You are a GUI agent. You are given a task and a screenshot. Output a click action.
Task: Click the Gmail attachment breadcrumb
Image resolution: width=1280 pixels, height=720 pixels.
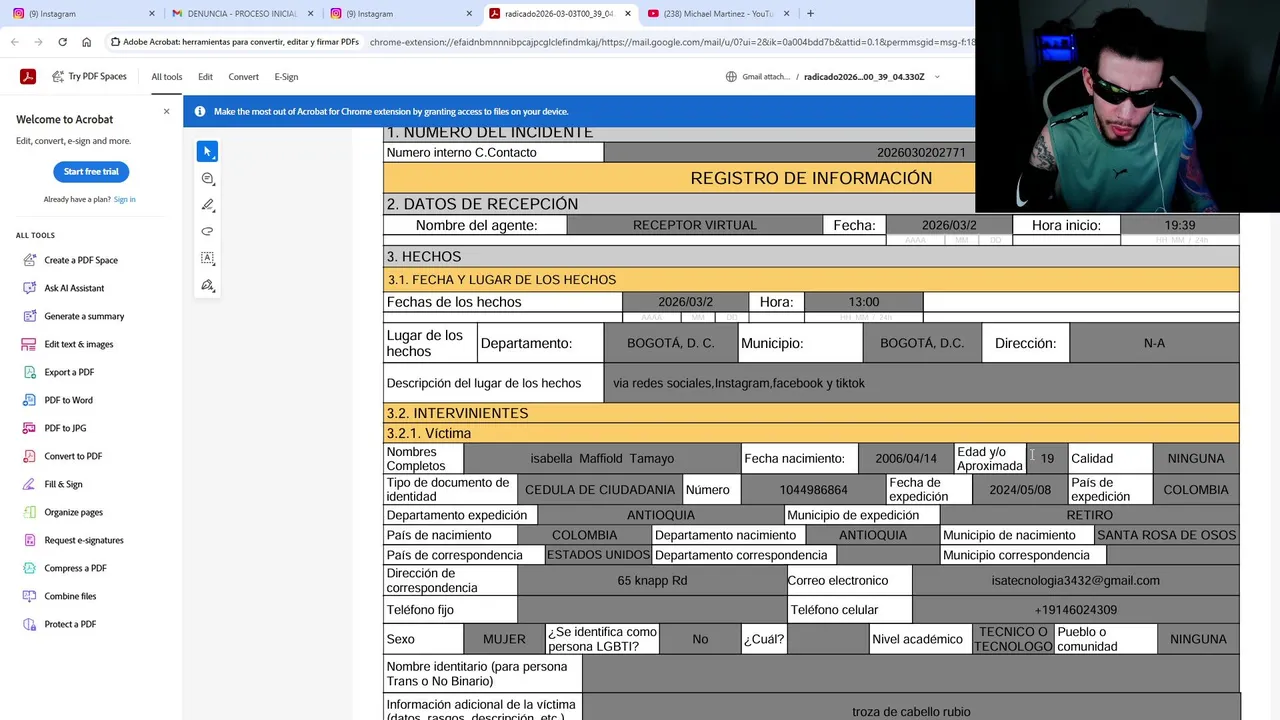pos(758,77)
